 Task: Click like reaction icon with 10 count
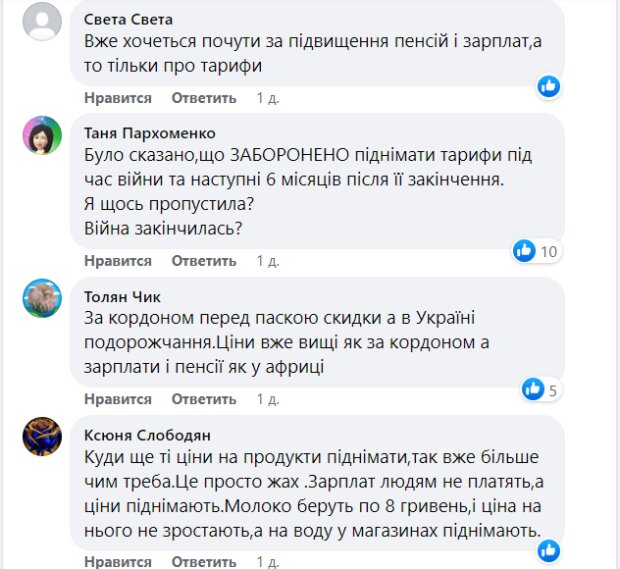pos(525,250)
